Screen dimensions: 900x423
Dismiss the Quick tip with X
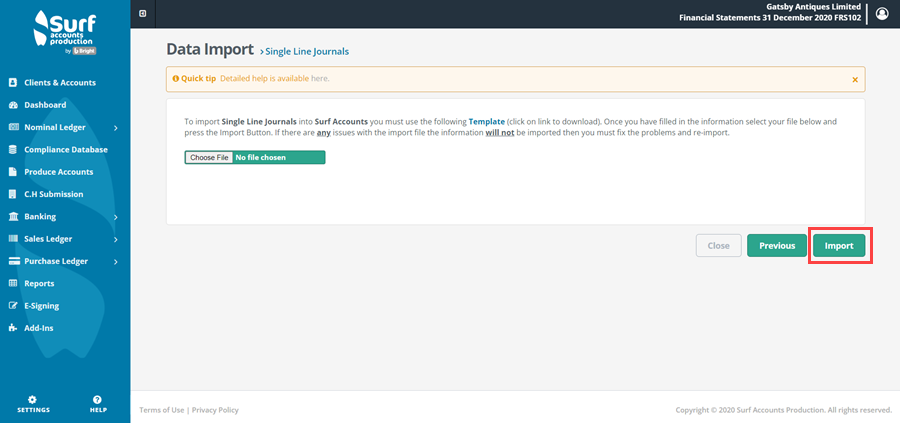(855, 80)
